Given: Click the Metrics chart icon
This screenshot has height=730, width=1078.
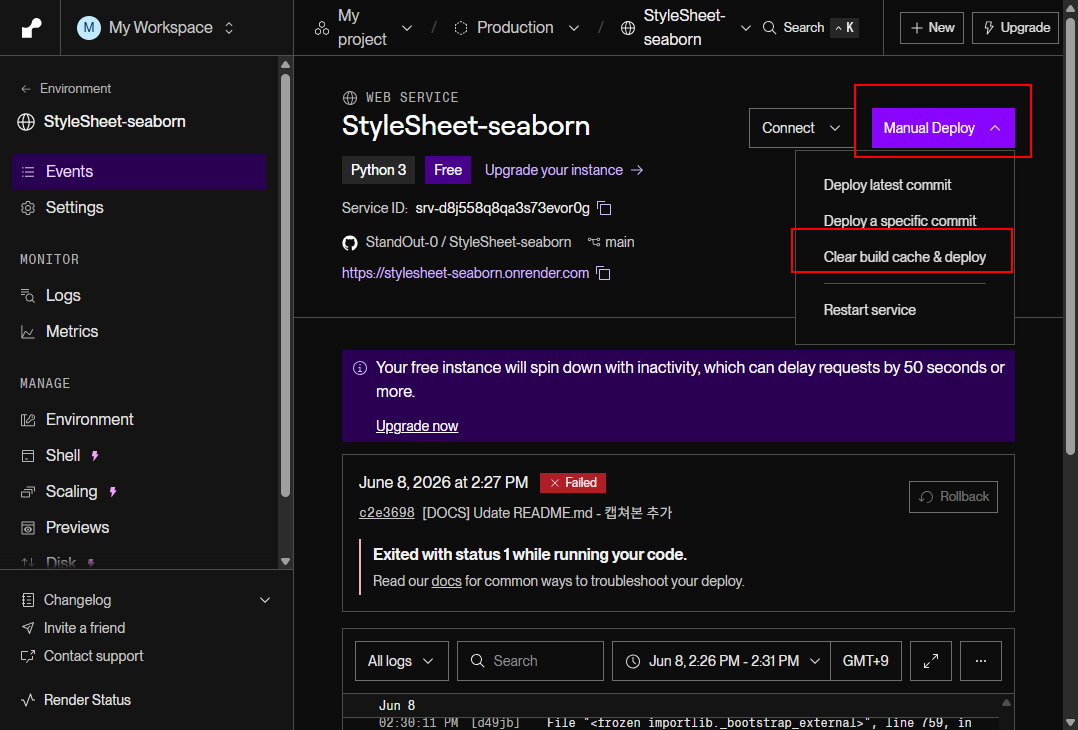Looking at the screenshot, I should click(28, 333).
